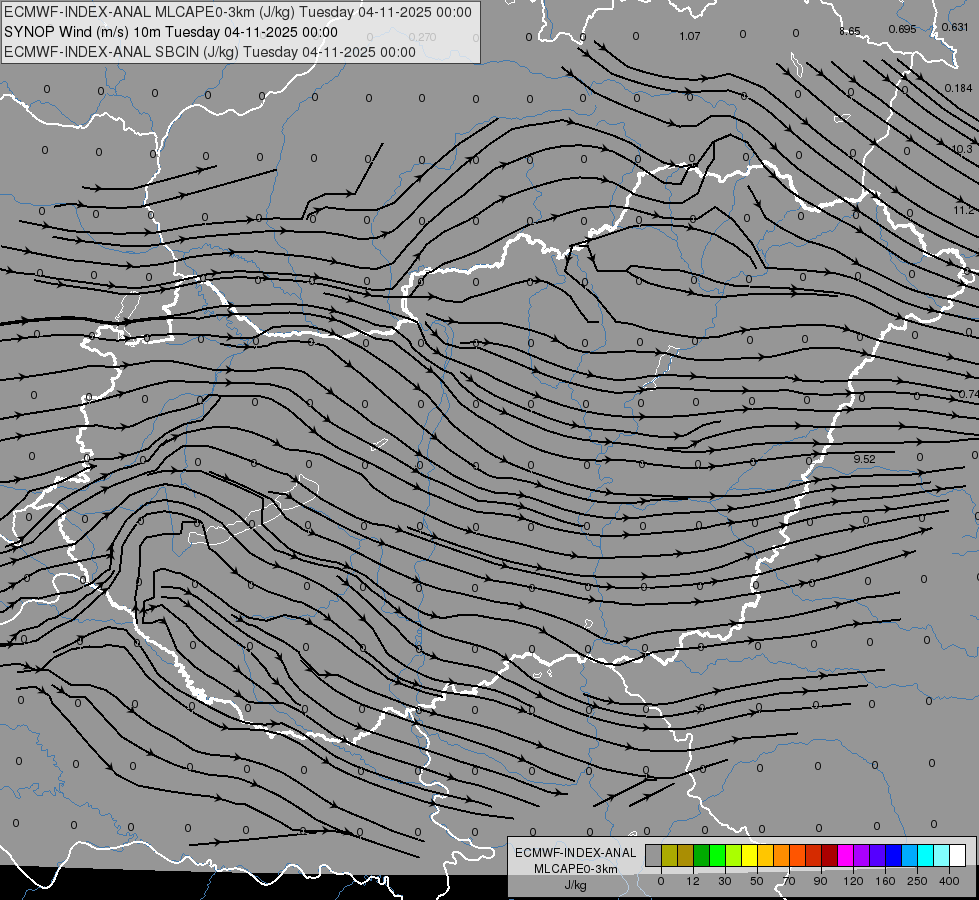Click the 8.65 value on the map
979x900 pixels.
pos(850,31)
